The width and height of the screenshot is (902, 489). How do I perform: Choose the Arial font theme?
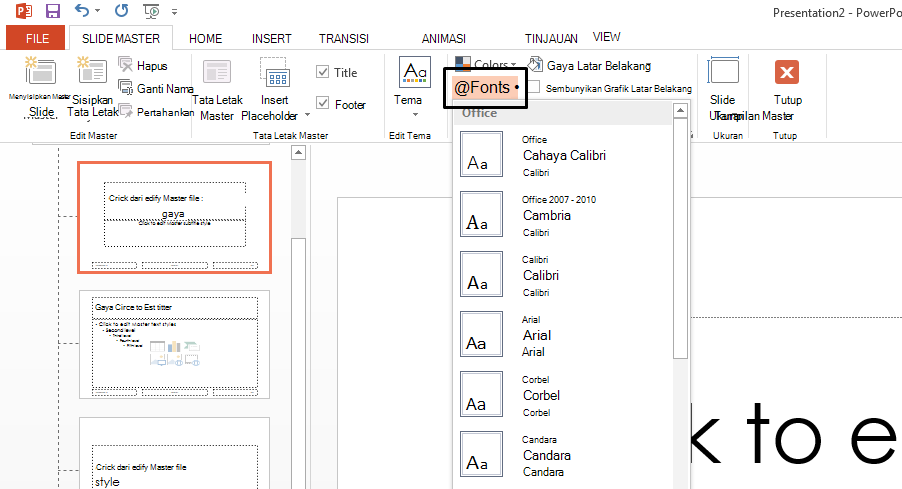click(563, 334)
